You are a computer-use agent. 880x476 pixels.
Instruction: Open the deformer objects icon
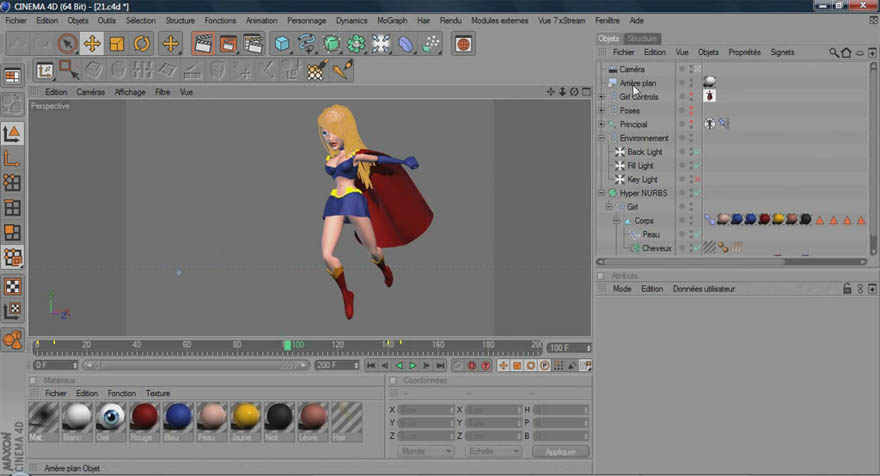click(405, 44)
